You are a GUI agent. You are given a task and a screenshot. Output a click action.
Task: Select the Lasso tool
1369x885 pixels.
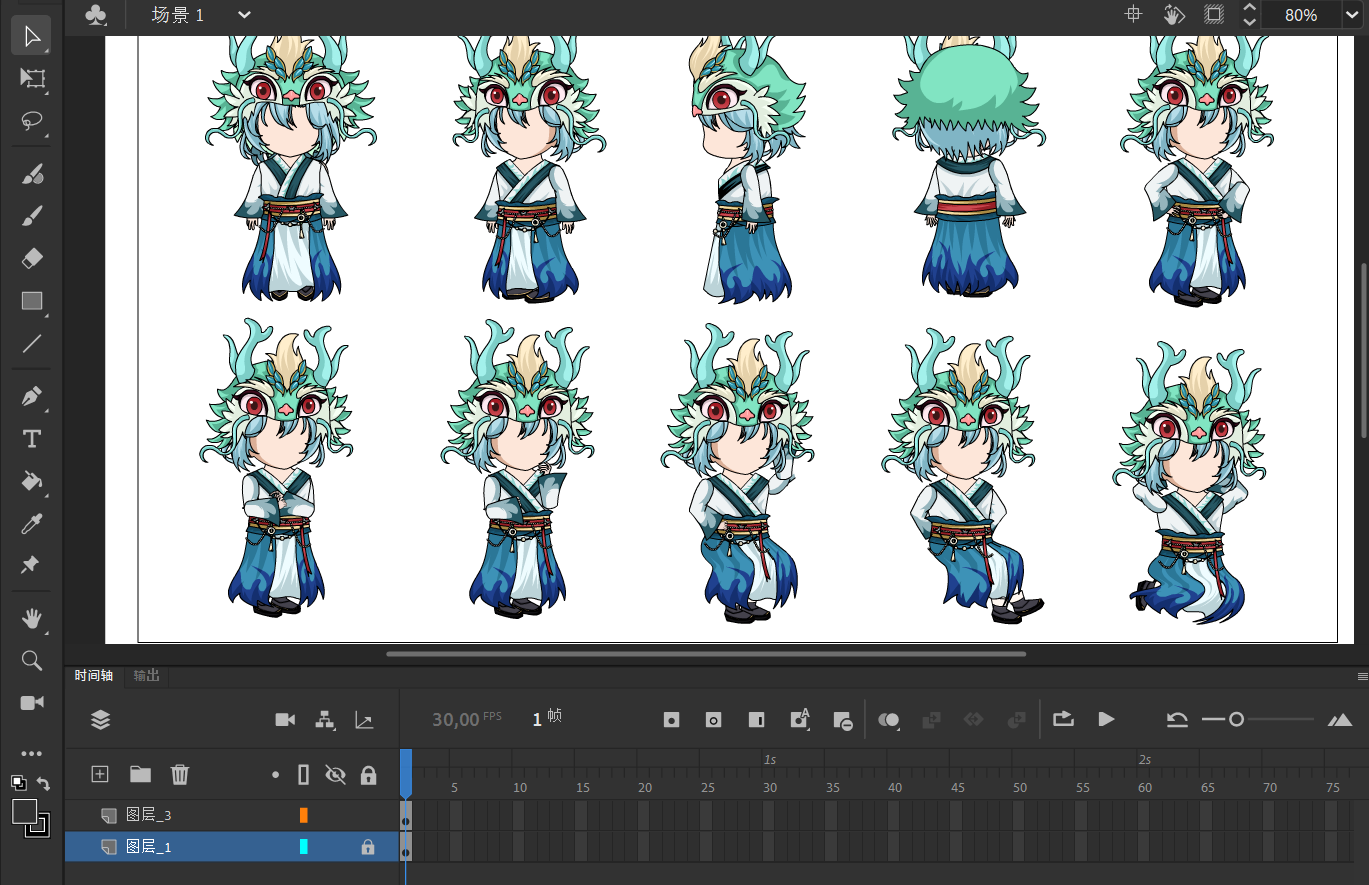point(32,121)
